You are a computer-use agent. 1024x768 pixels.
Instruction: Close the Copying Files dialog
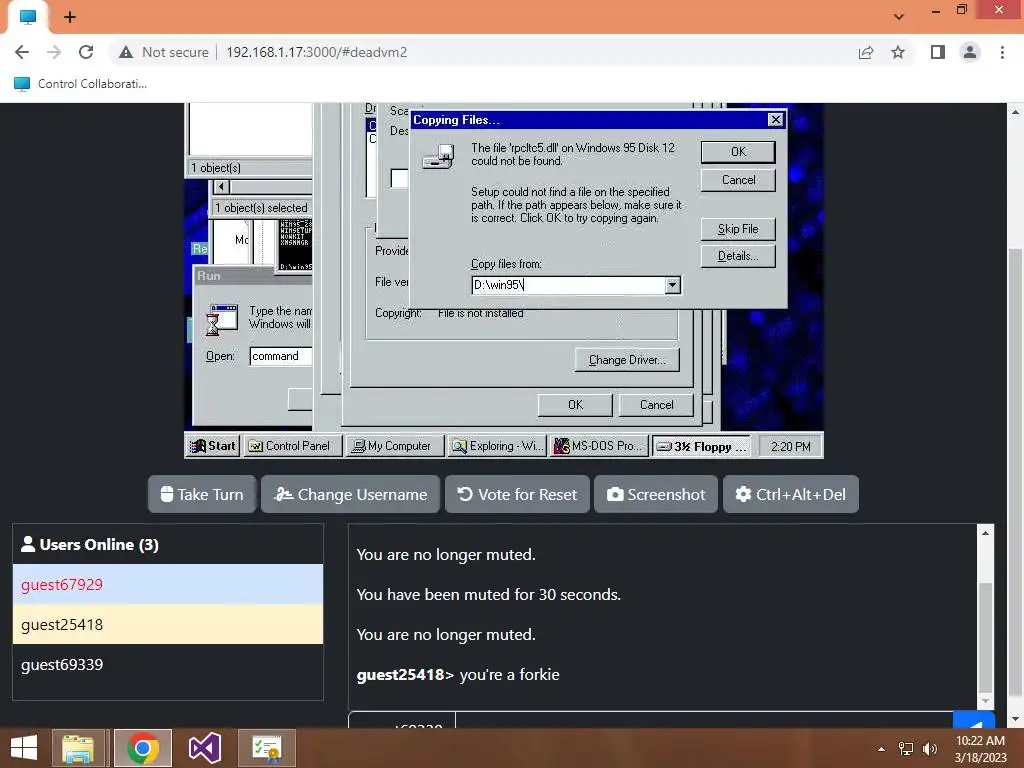click(x=775, y=120)
